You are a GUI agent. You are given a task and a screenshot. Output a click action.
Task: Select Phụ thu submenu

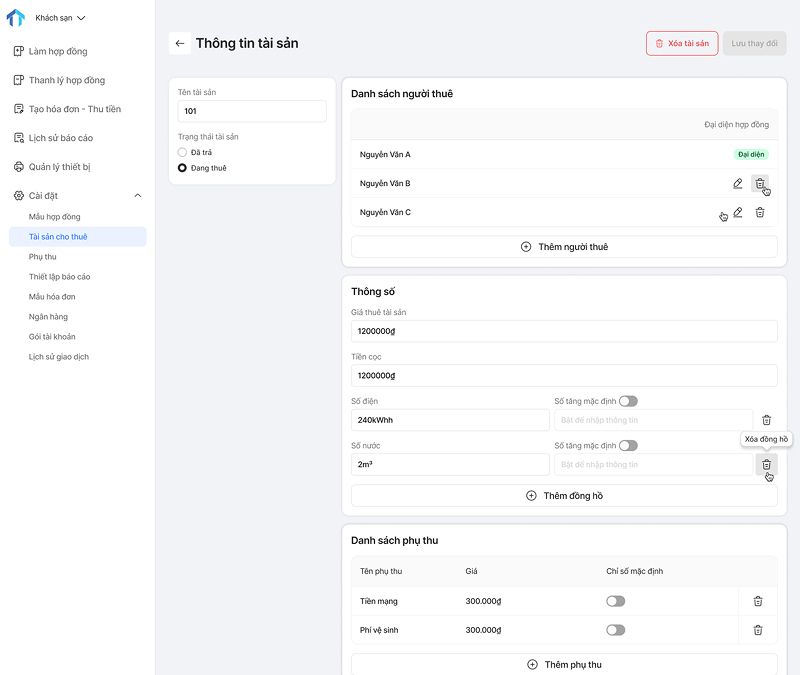42,257
